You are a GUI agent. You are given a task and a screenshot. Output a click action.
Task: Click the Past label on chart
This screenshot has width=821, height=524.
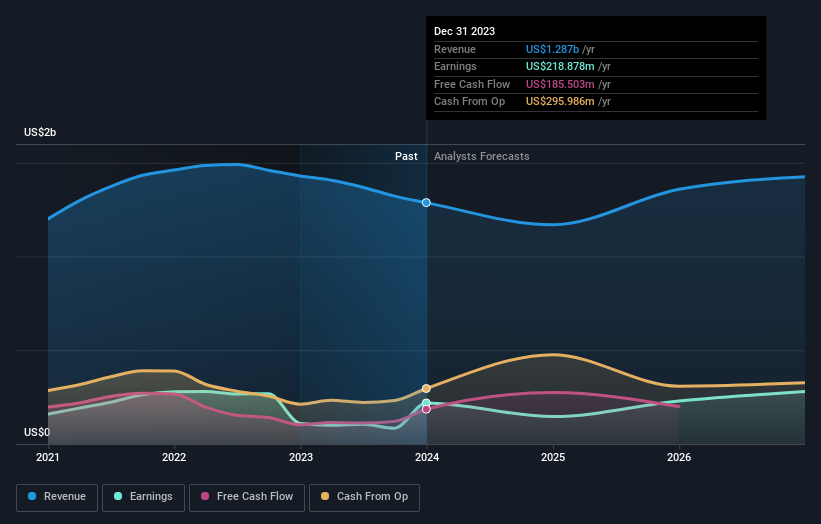406,157
